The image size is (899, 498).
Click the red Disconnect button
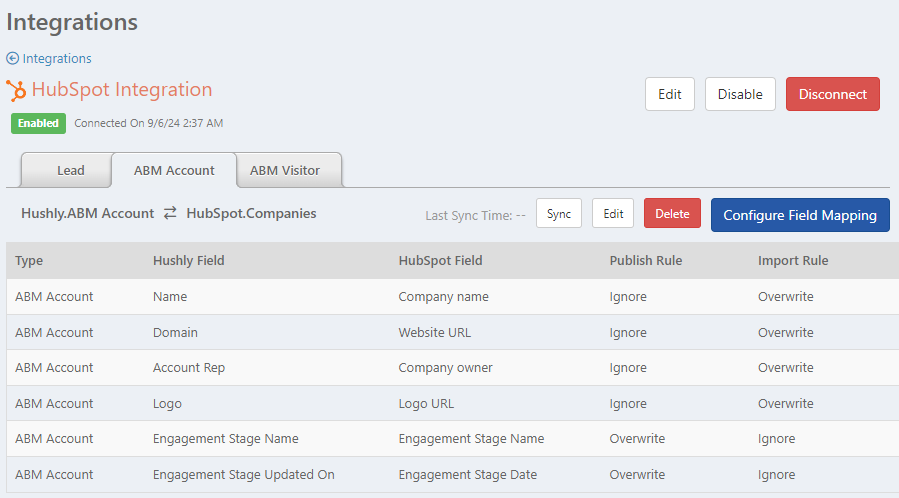coord(832,94)
